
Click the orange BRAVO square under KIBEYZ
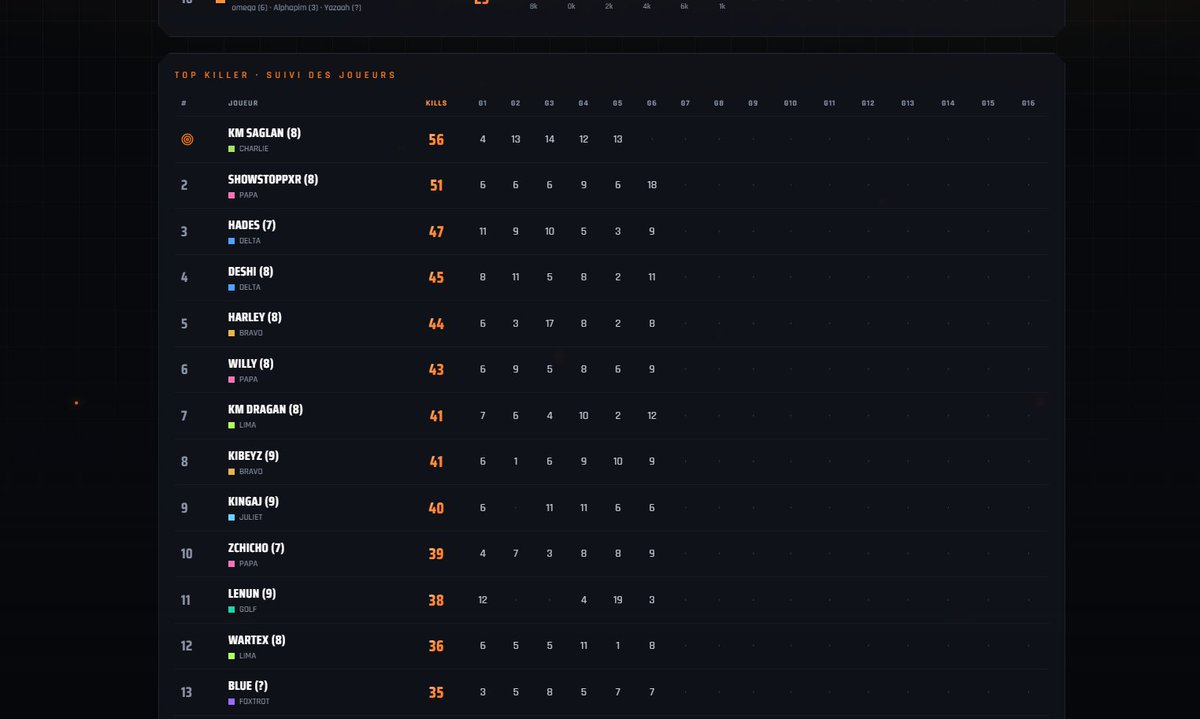[x=231, y=471]
